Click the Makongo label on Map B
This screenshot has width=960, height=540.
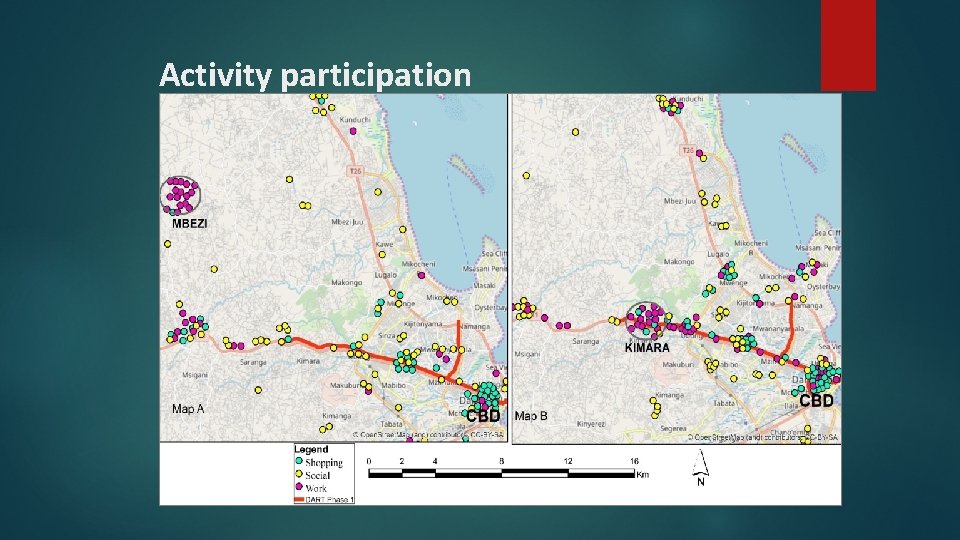click(679, 262)
